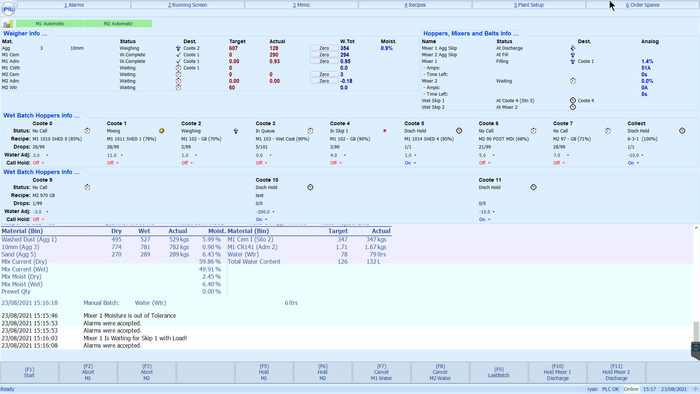Click the M2 Wtr waiting clock icon

coord(178,87)
